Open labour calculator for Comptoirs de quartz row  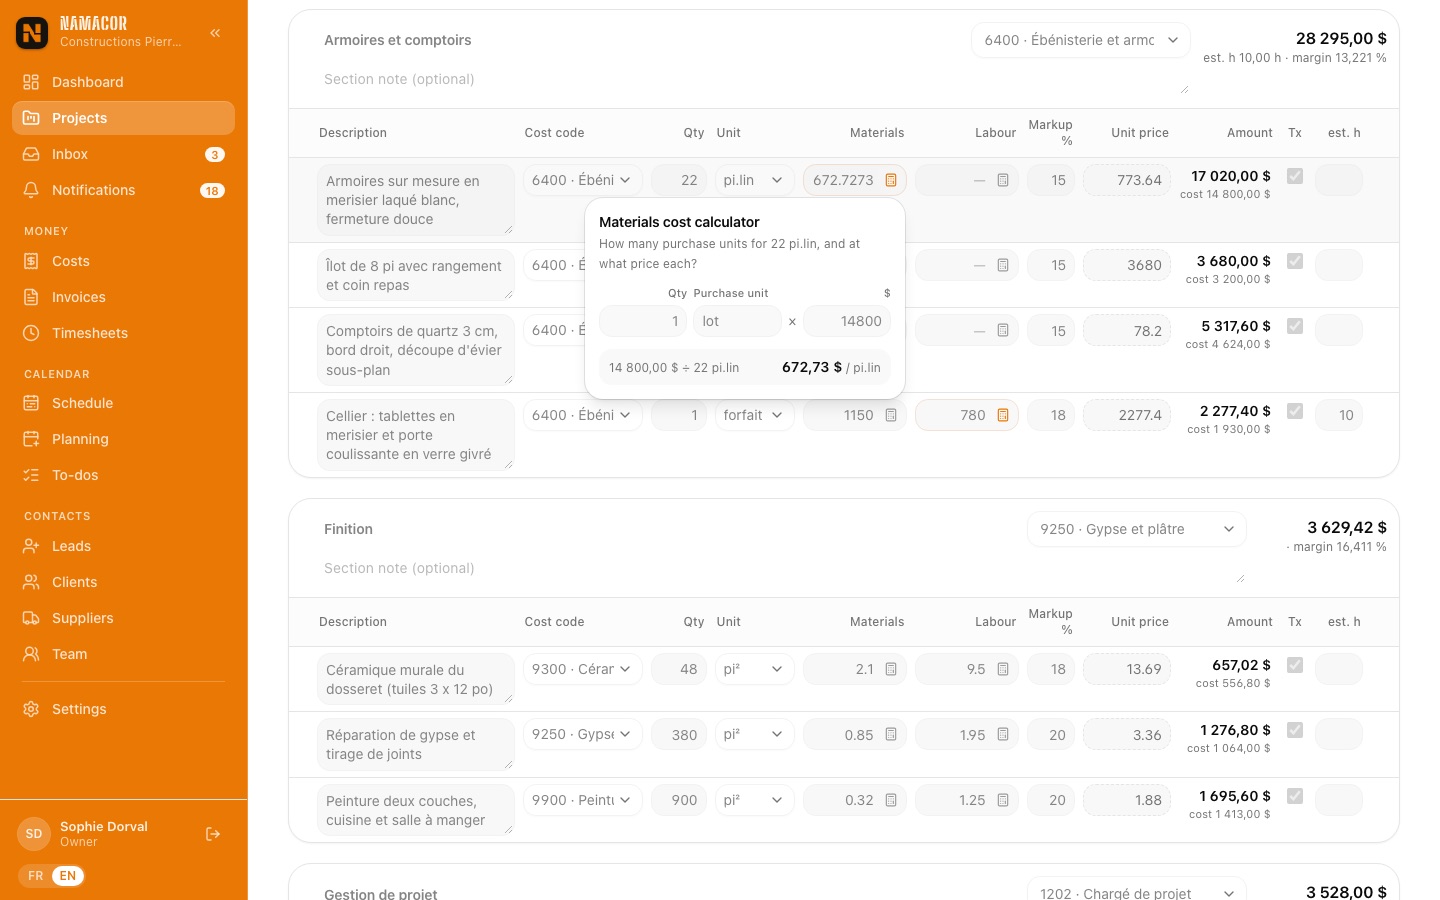[1003, 330]
